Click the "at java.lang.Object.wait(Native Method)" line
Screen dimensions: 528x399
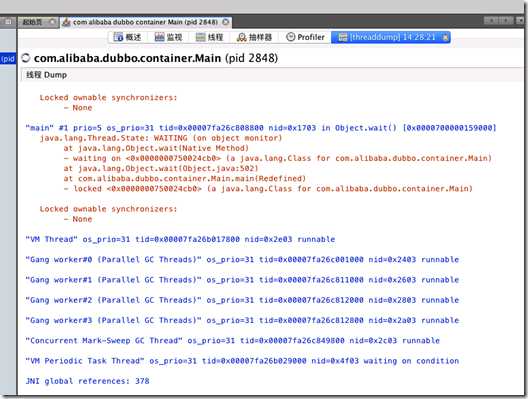156,148
